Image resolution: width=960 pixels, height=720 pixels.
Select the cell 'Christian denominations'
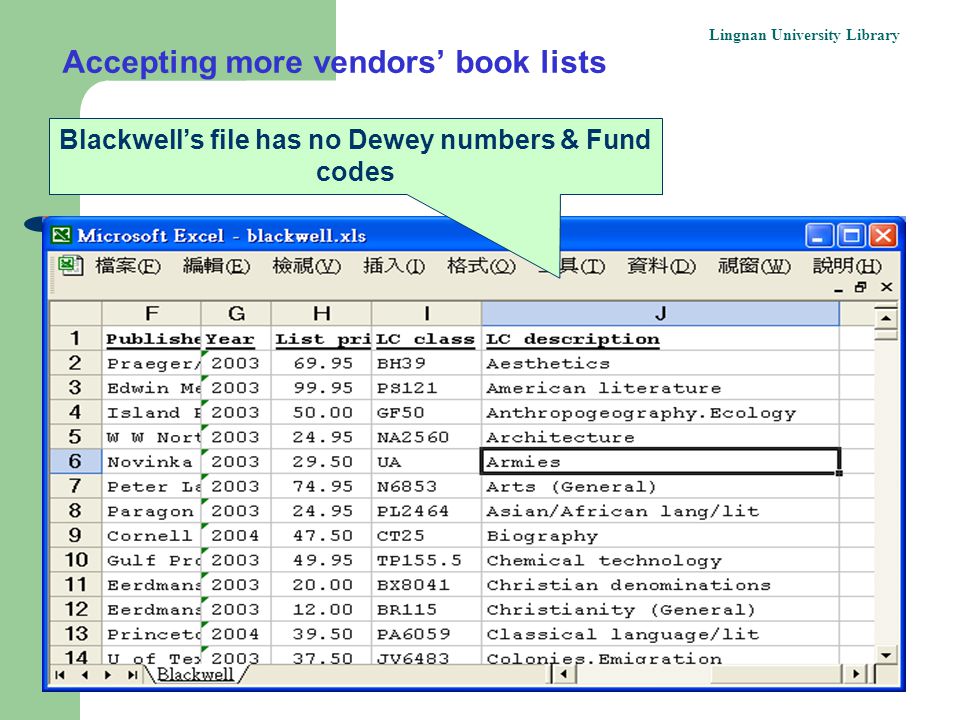click(x=661, y=585)
